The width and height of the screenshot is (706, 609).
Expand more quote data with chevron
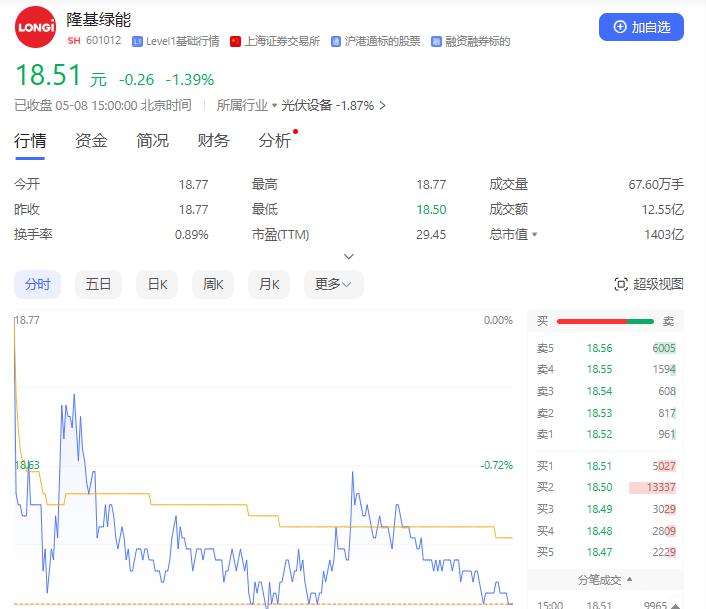pos(348,256)
